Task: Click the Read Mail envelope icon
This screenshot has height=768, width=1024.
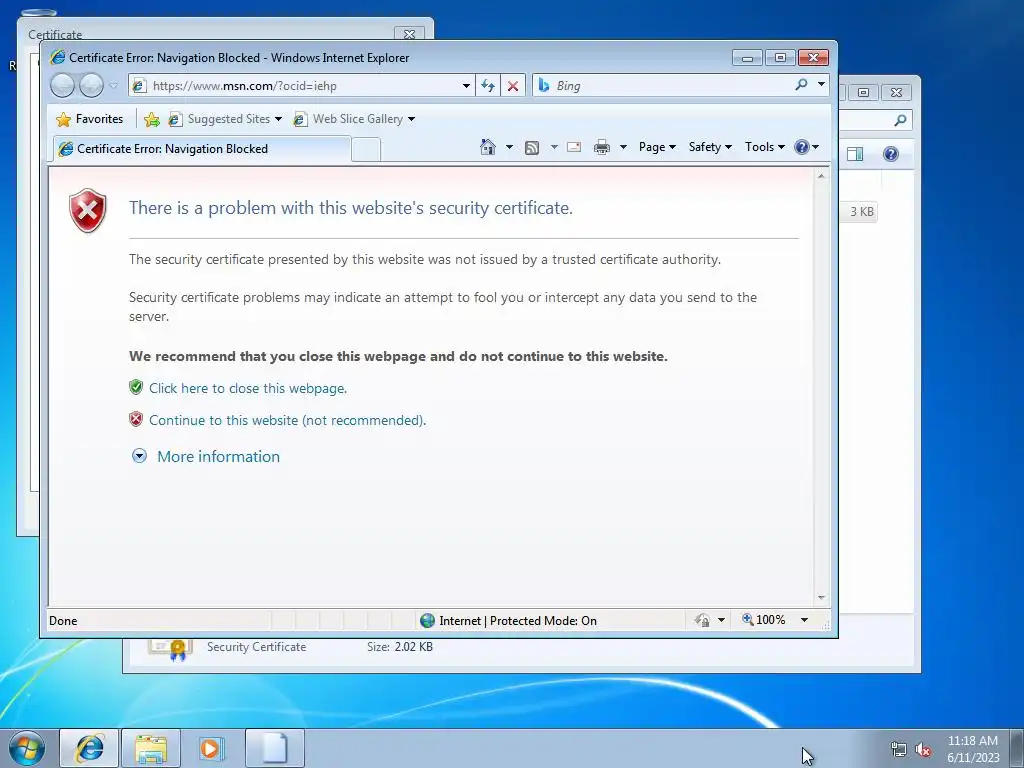Action: [574, 147]
